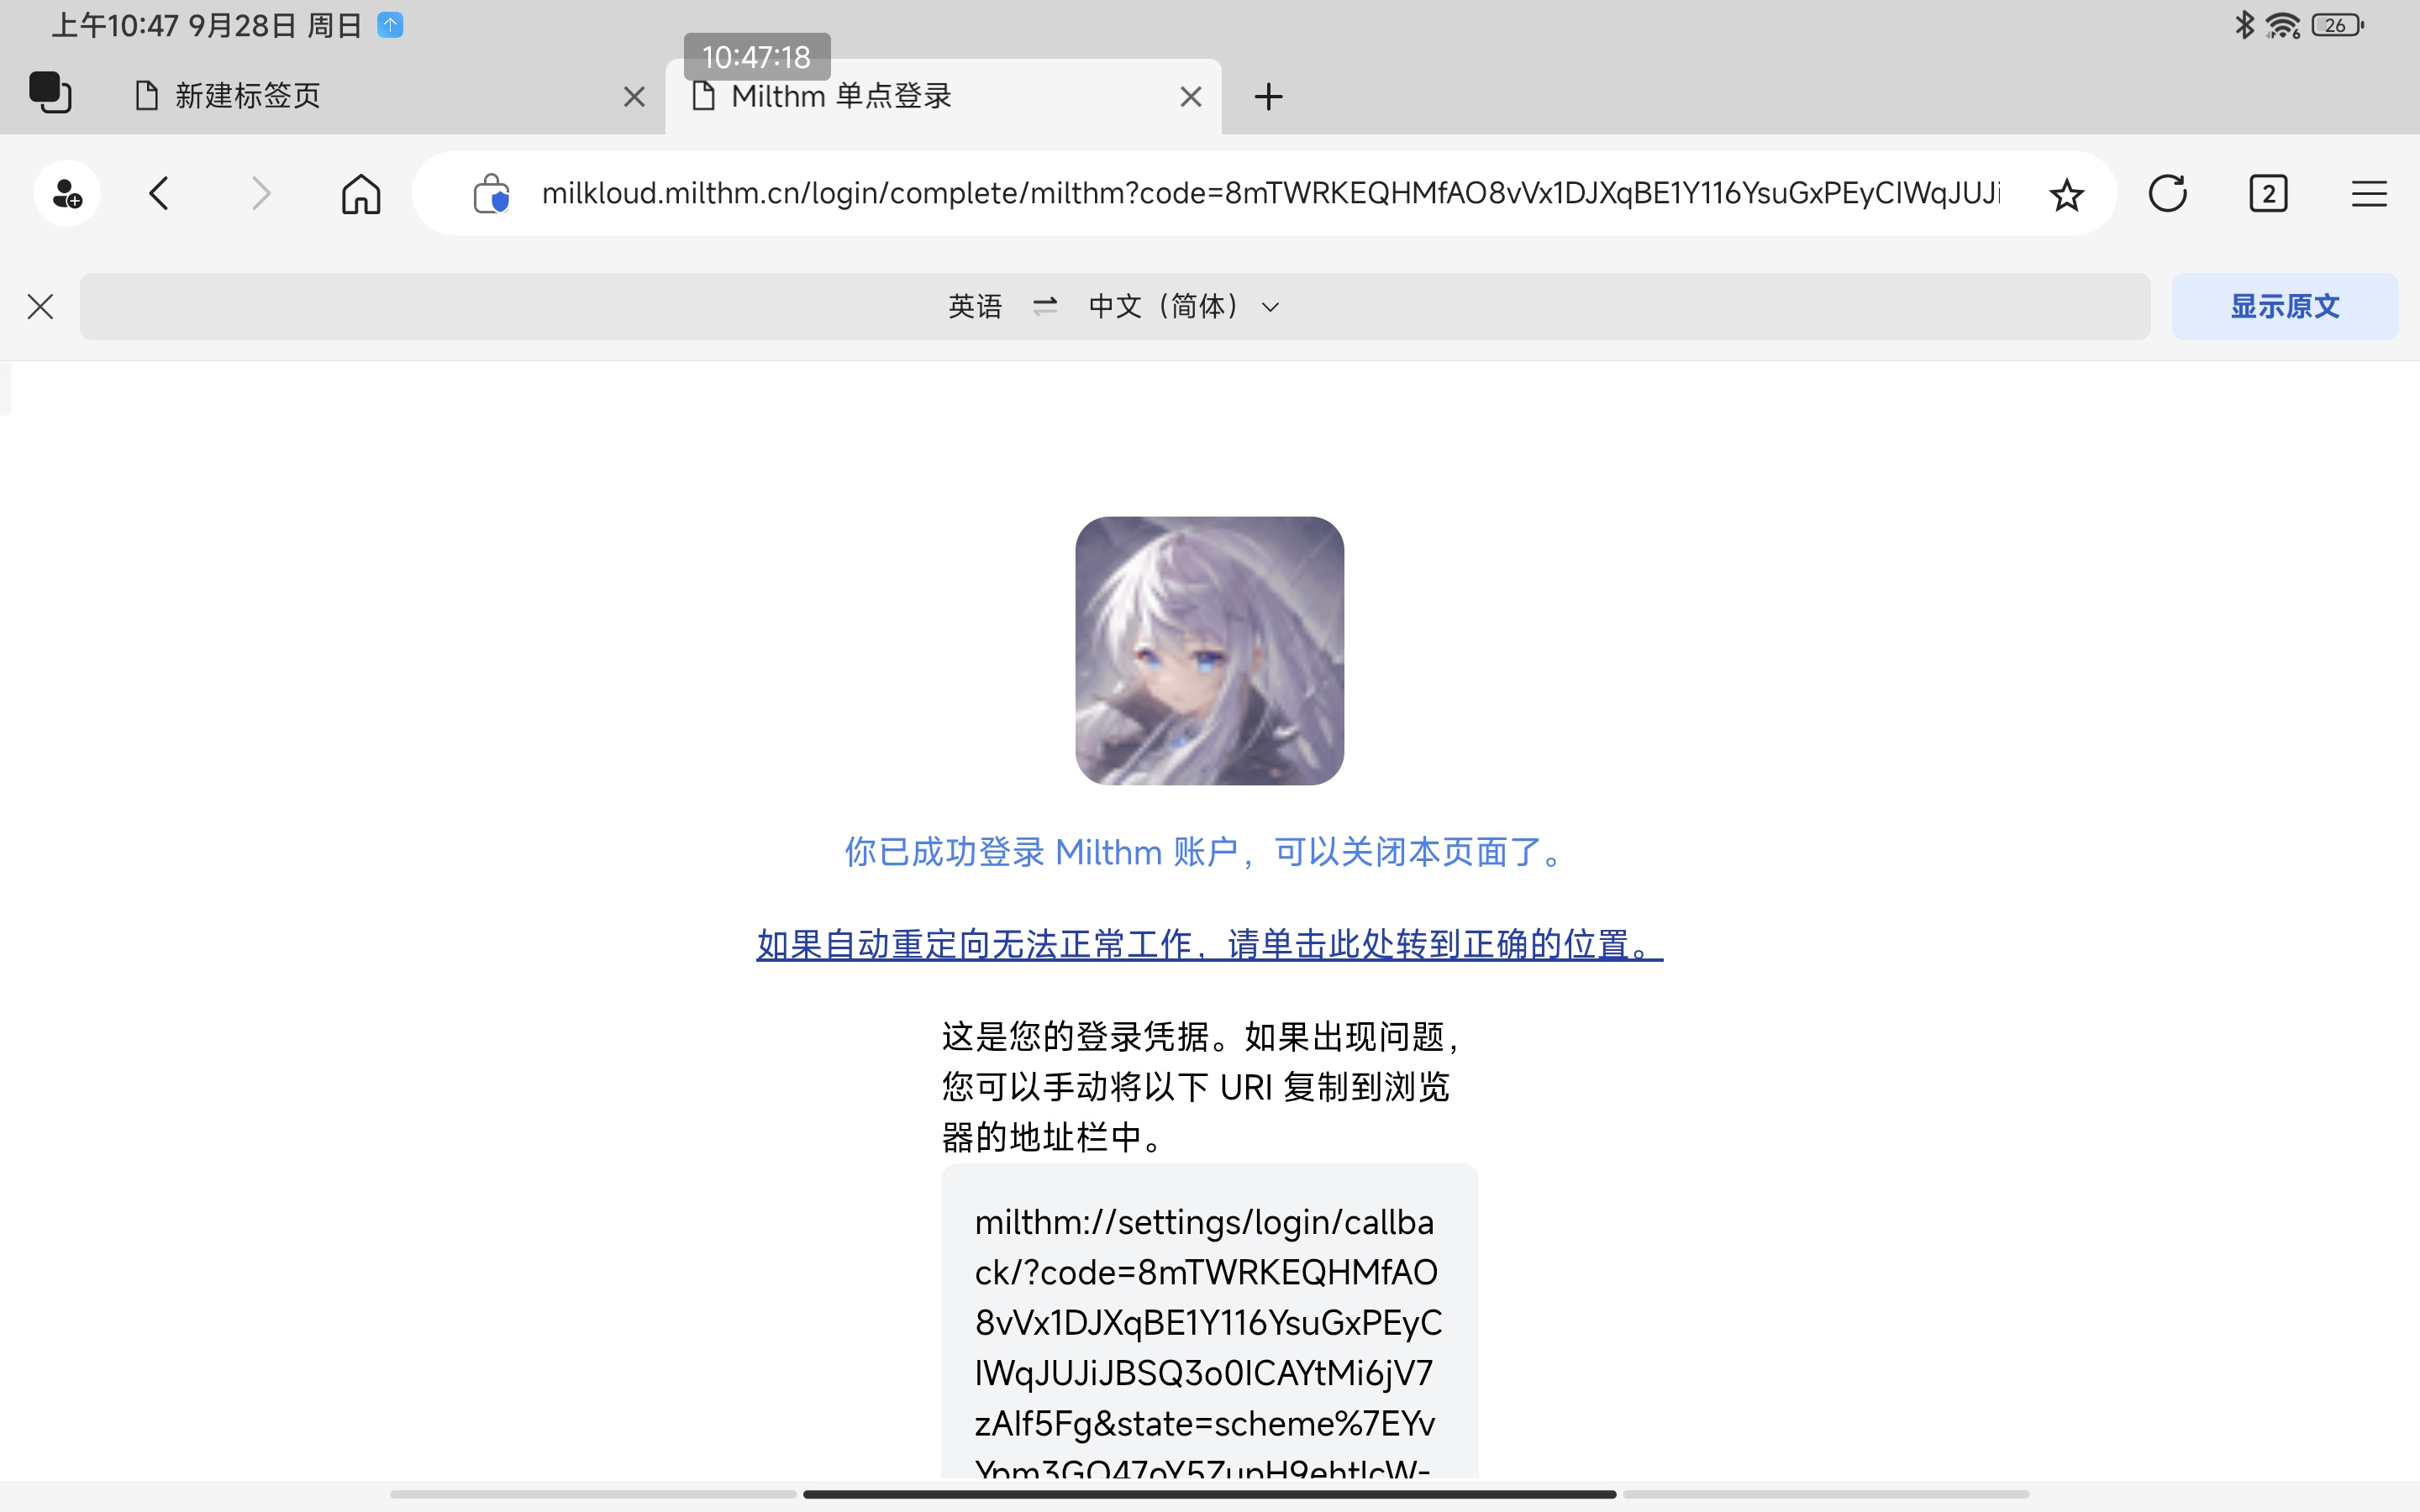Go forward to next page
2420x1512 pixels.
(260, 193)
